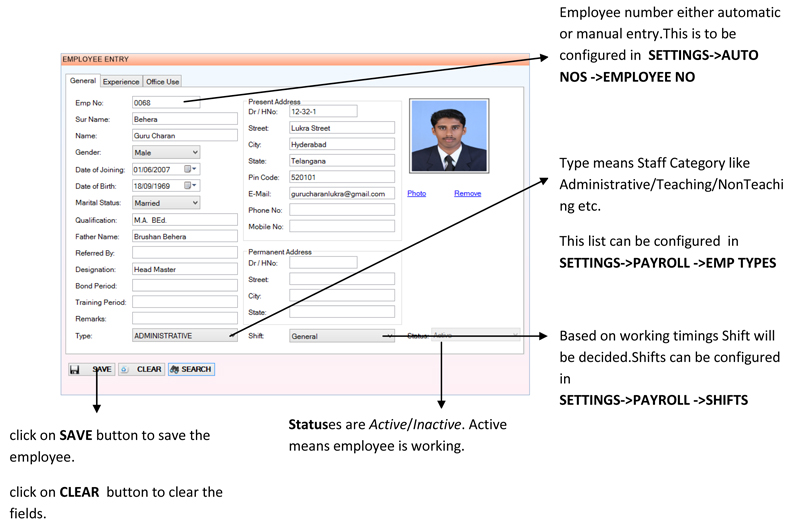Click the empty Phone No field
This screenshot has width=801, height=524.
click(x=342, y=210)
